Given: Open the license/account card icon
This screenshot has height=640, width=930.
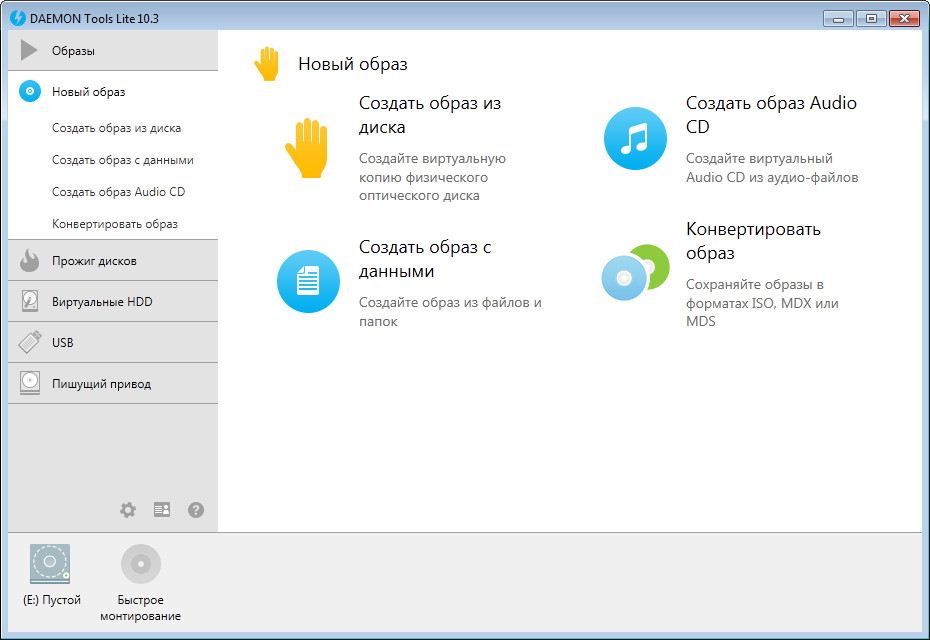Looking at the screenshot, I should [x=162, y=510].
